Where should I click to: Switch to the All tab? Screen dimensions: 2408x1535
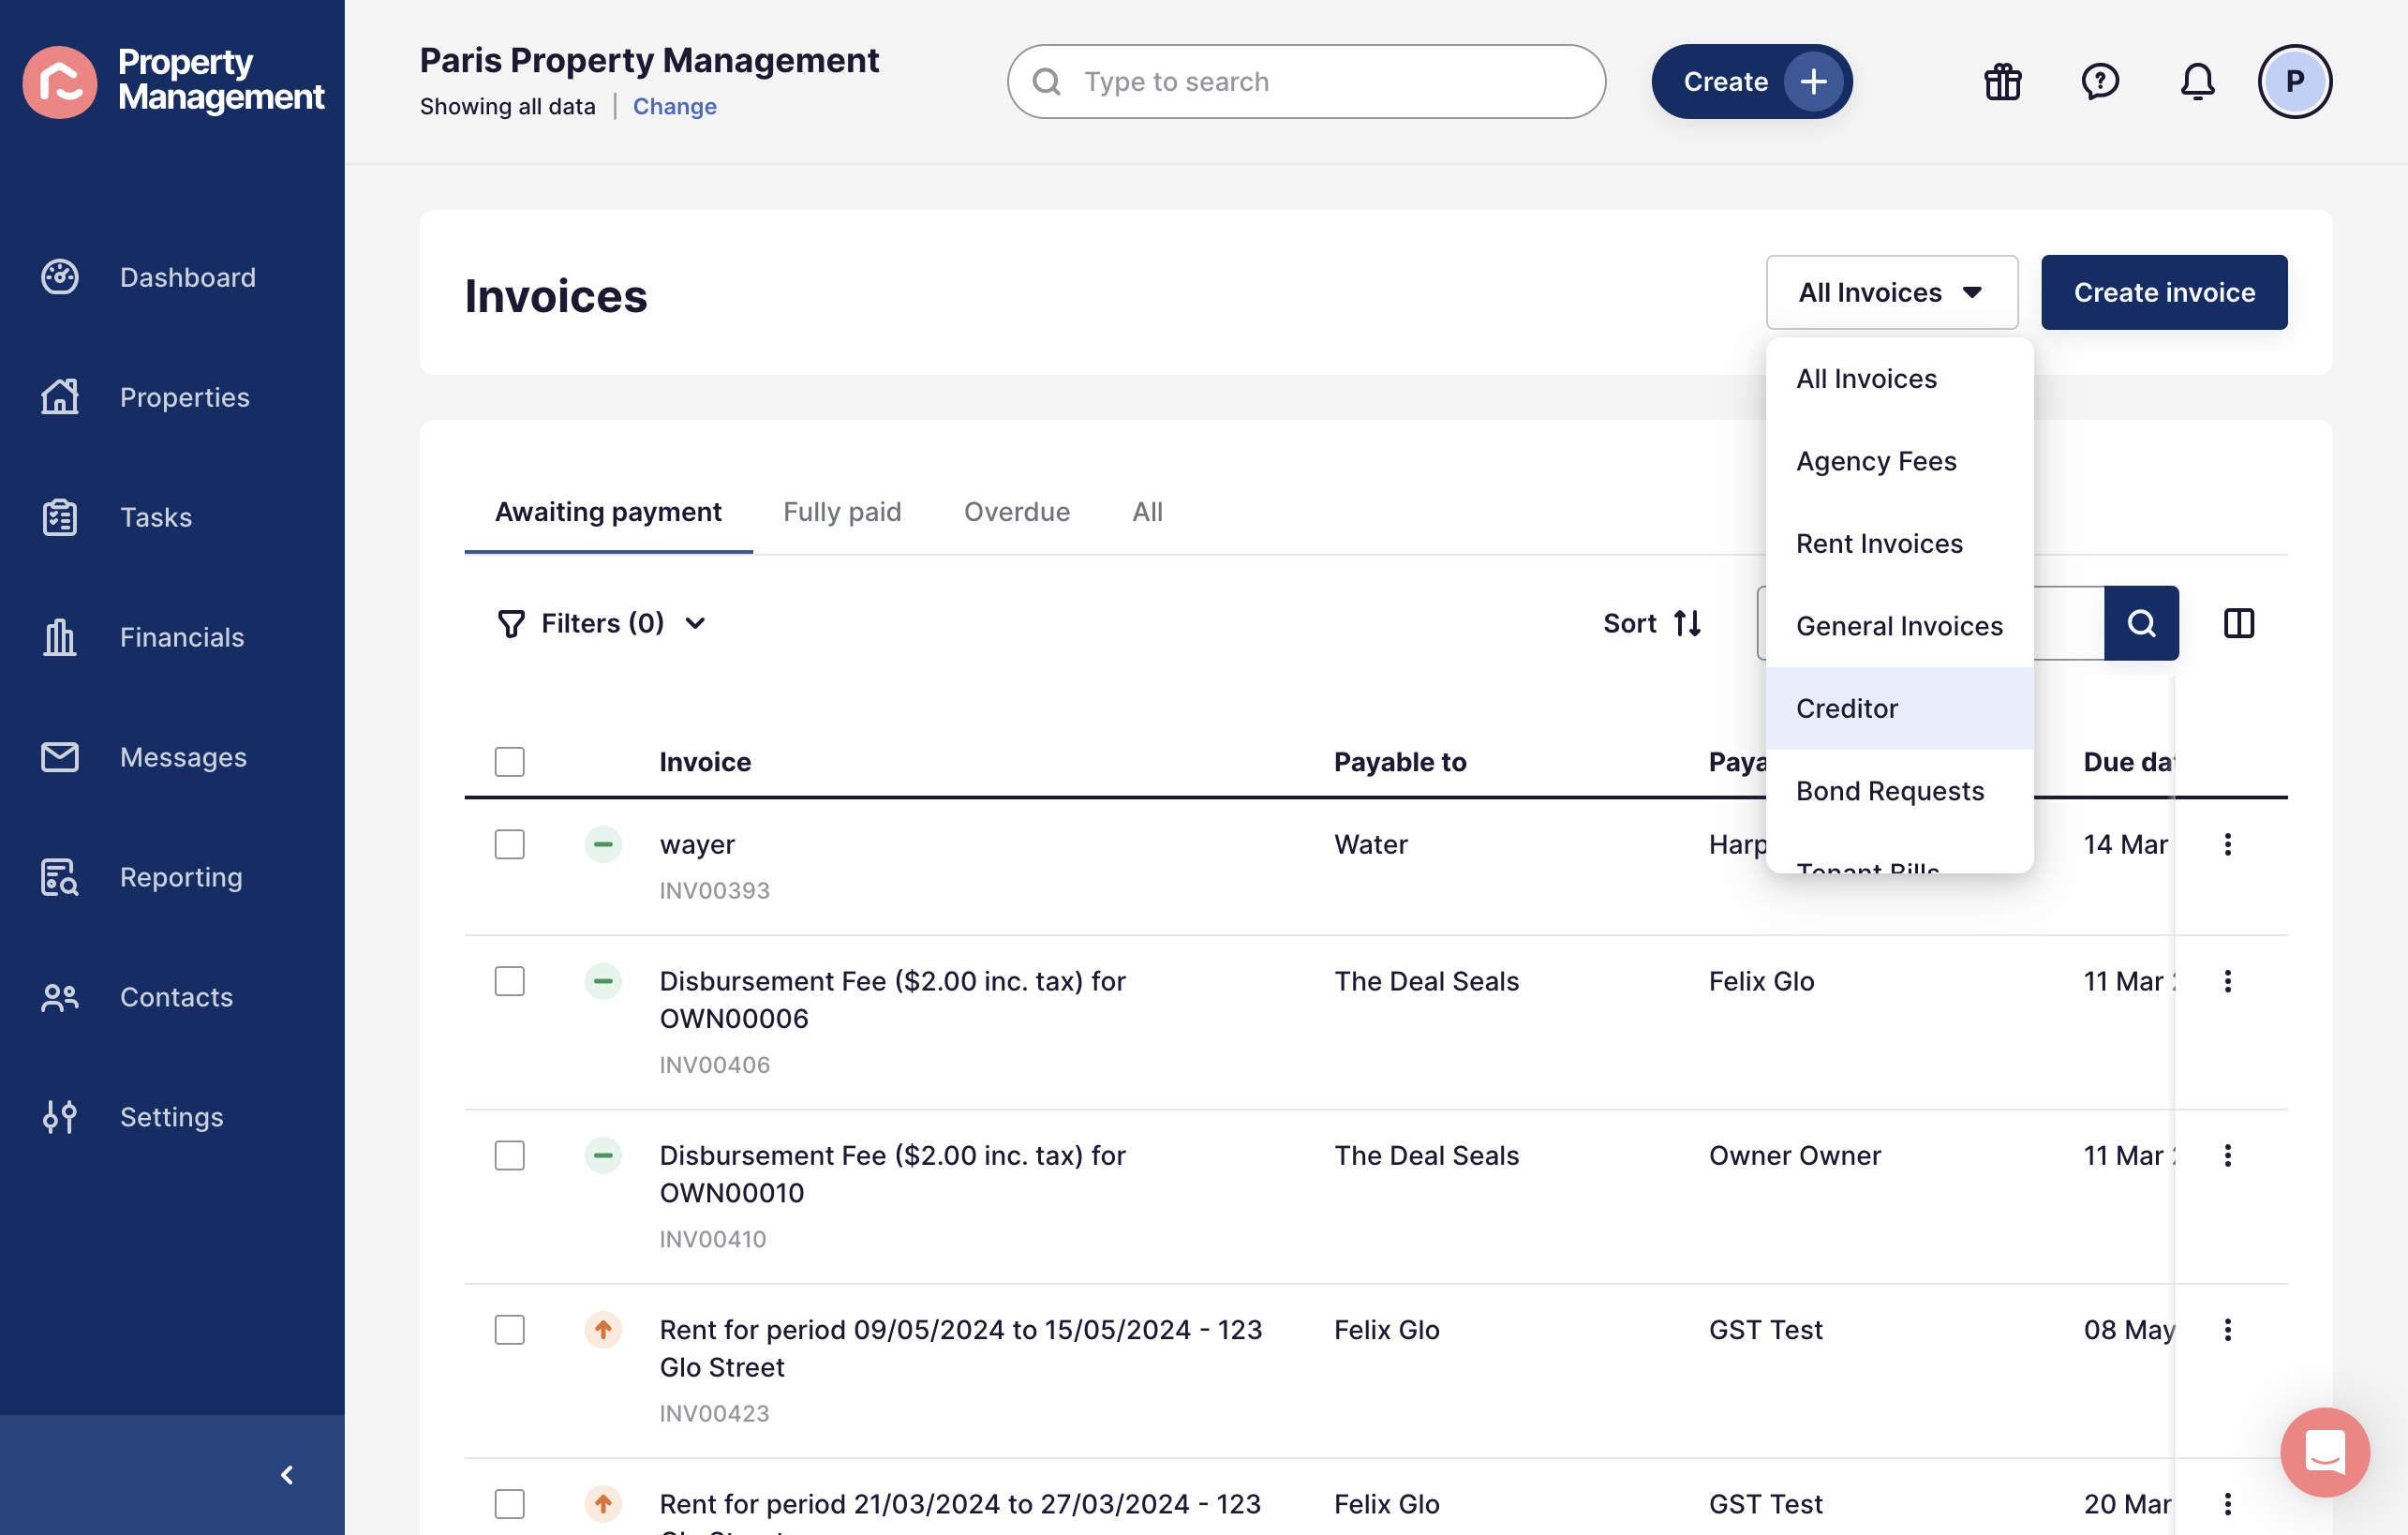click(1147, 512)
